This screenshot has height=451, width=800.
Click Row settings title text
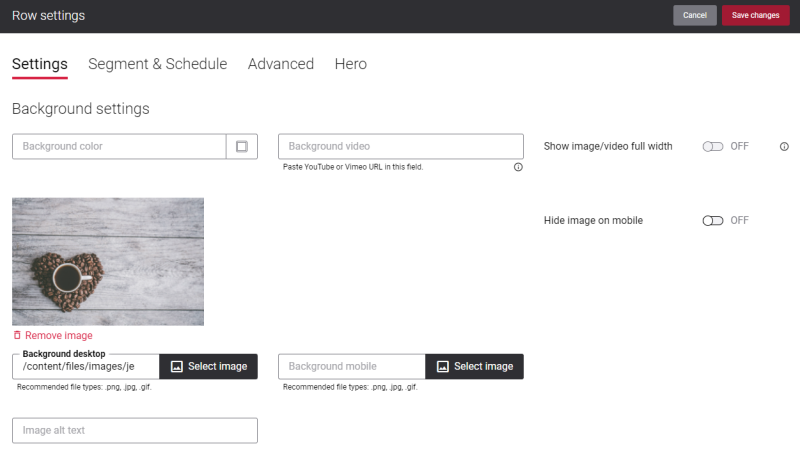pos(48,15)
